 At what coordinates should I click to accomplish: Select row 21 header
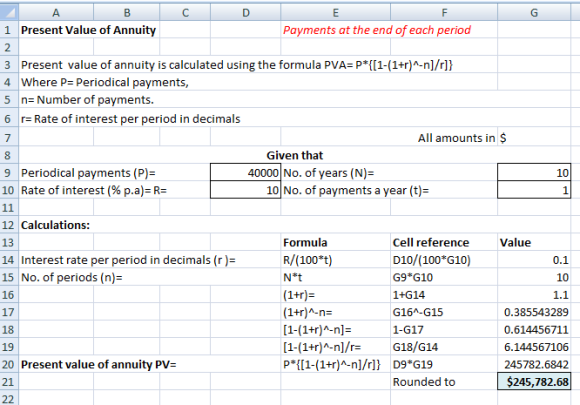pyautogui.click(x=9, y=382)
